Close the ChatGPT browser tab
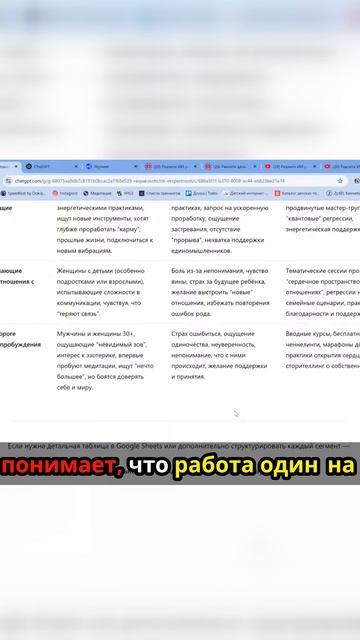Image resolution: width=360 pixels, height=640 pixels. click(x=76, y=167)
